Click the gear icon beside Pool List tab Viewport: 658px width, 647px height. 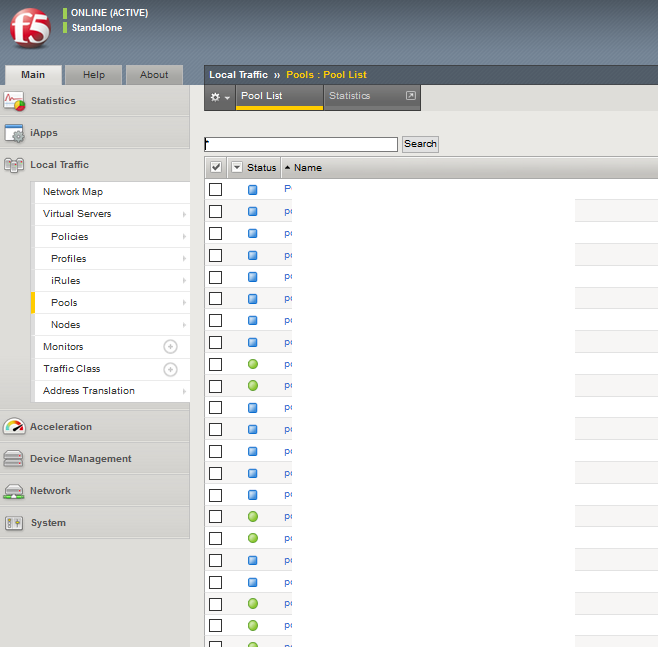pos(215,97)
